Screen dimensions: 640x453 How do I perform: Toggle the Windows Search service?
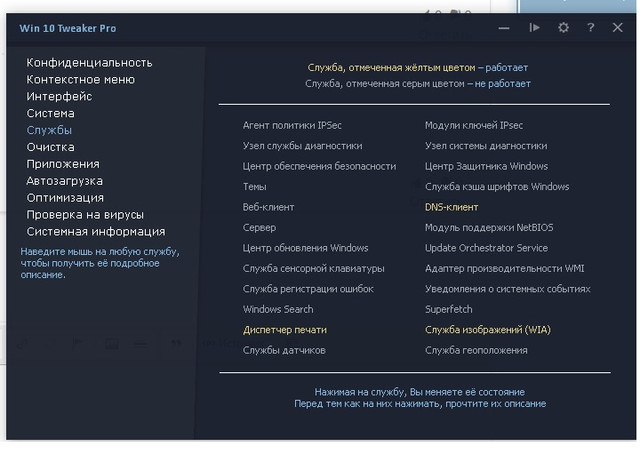(x=278, y=309)
